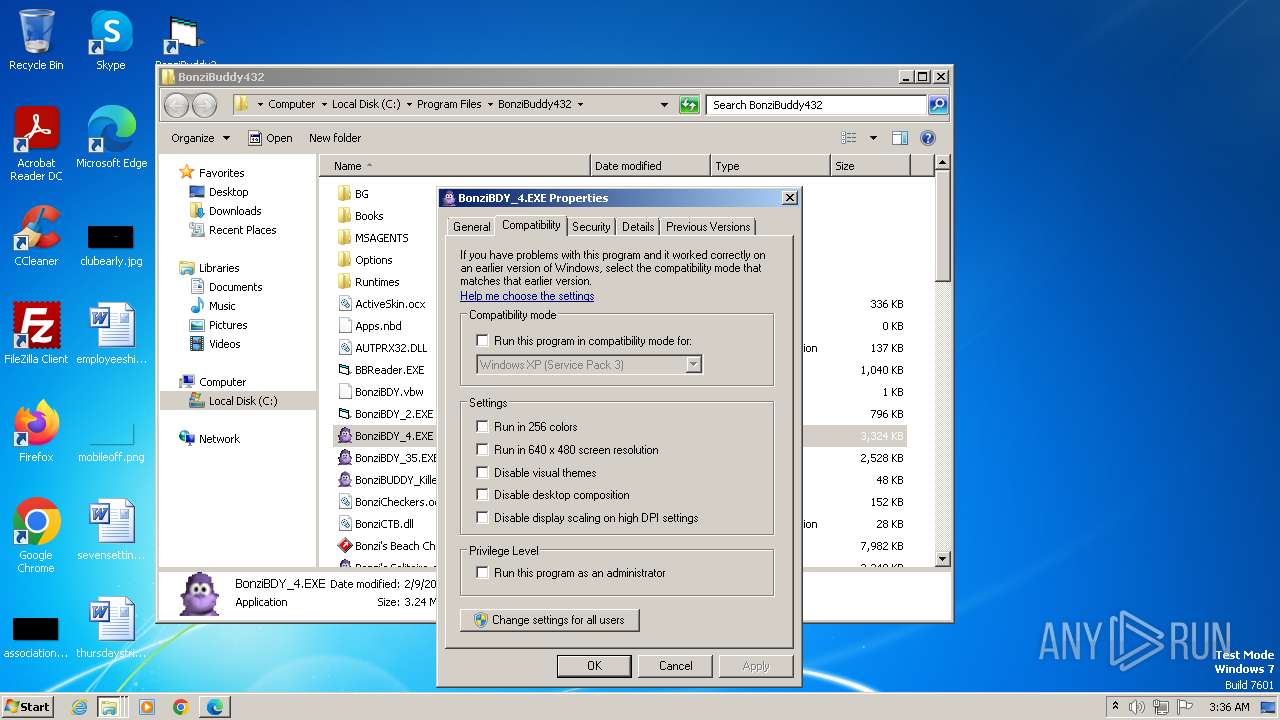
Task: Click the Open button in Explorer toolbar
Action: coord(270,138)
